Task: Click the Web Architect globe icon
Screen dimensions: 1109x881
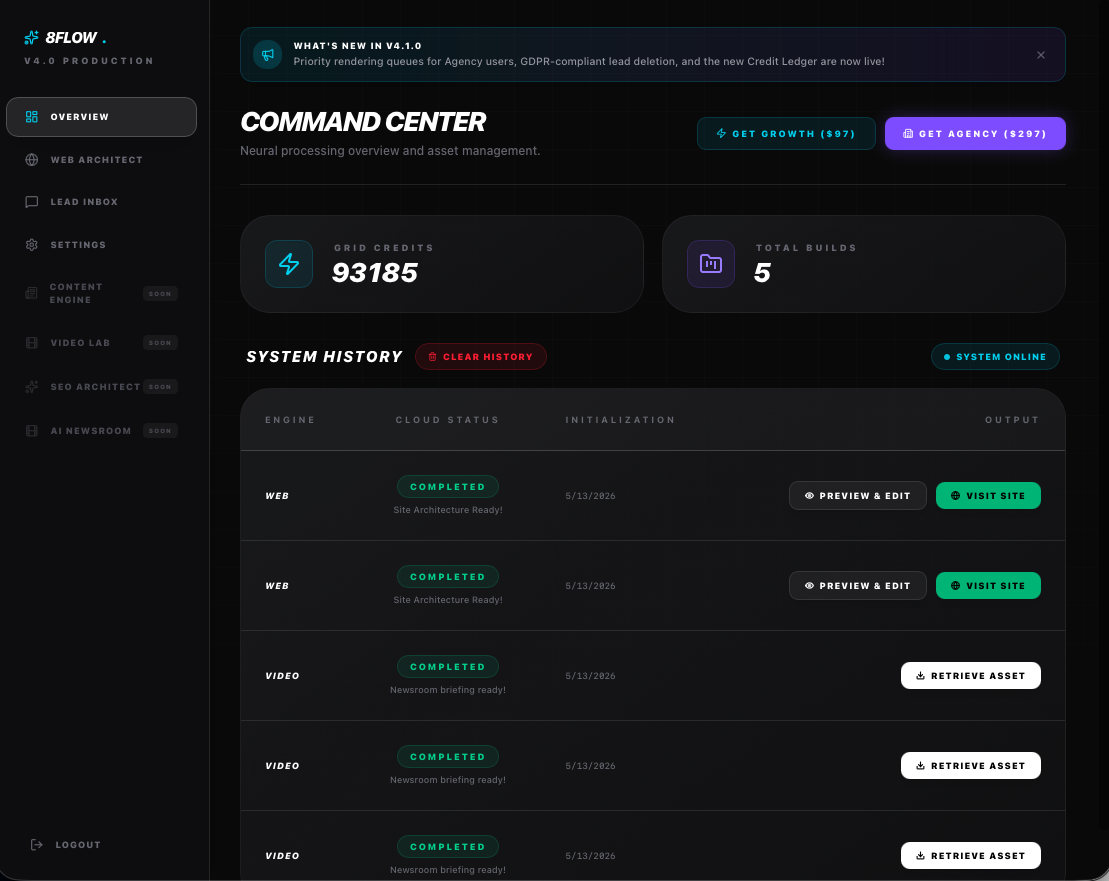Action: [x=32, y=160]
